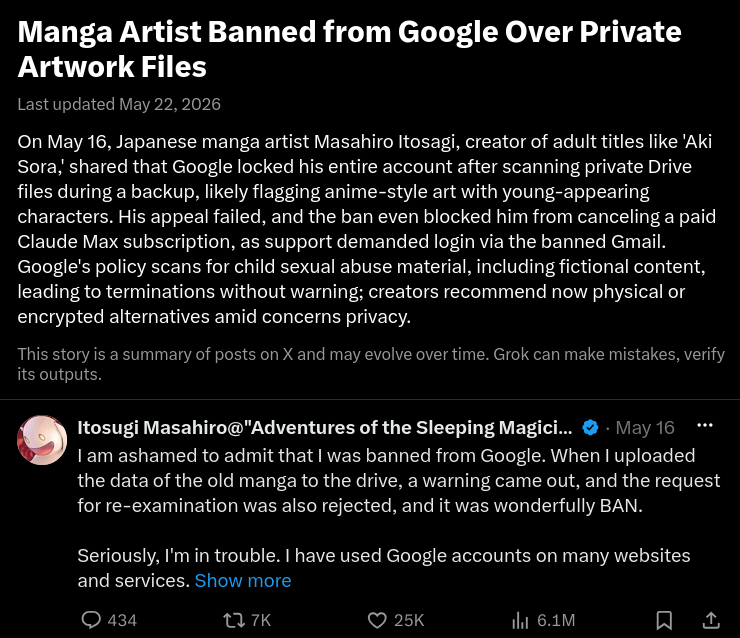Open Itosugi Masahiro's profile avatar
The width and height of the screenshot is (740, 638).
click(42, 440)
